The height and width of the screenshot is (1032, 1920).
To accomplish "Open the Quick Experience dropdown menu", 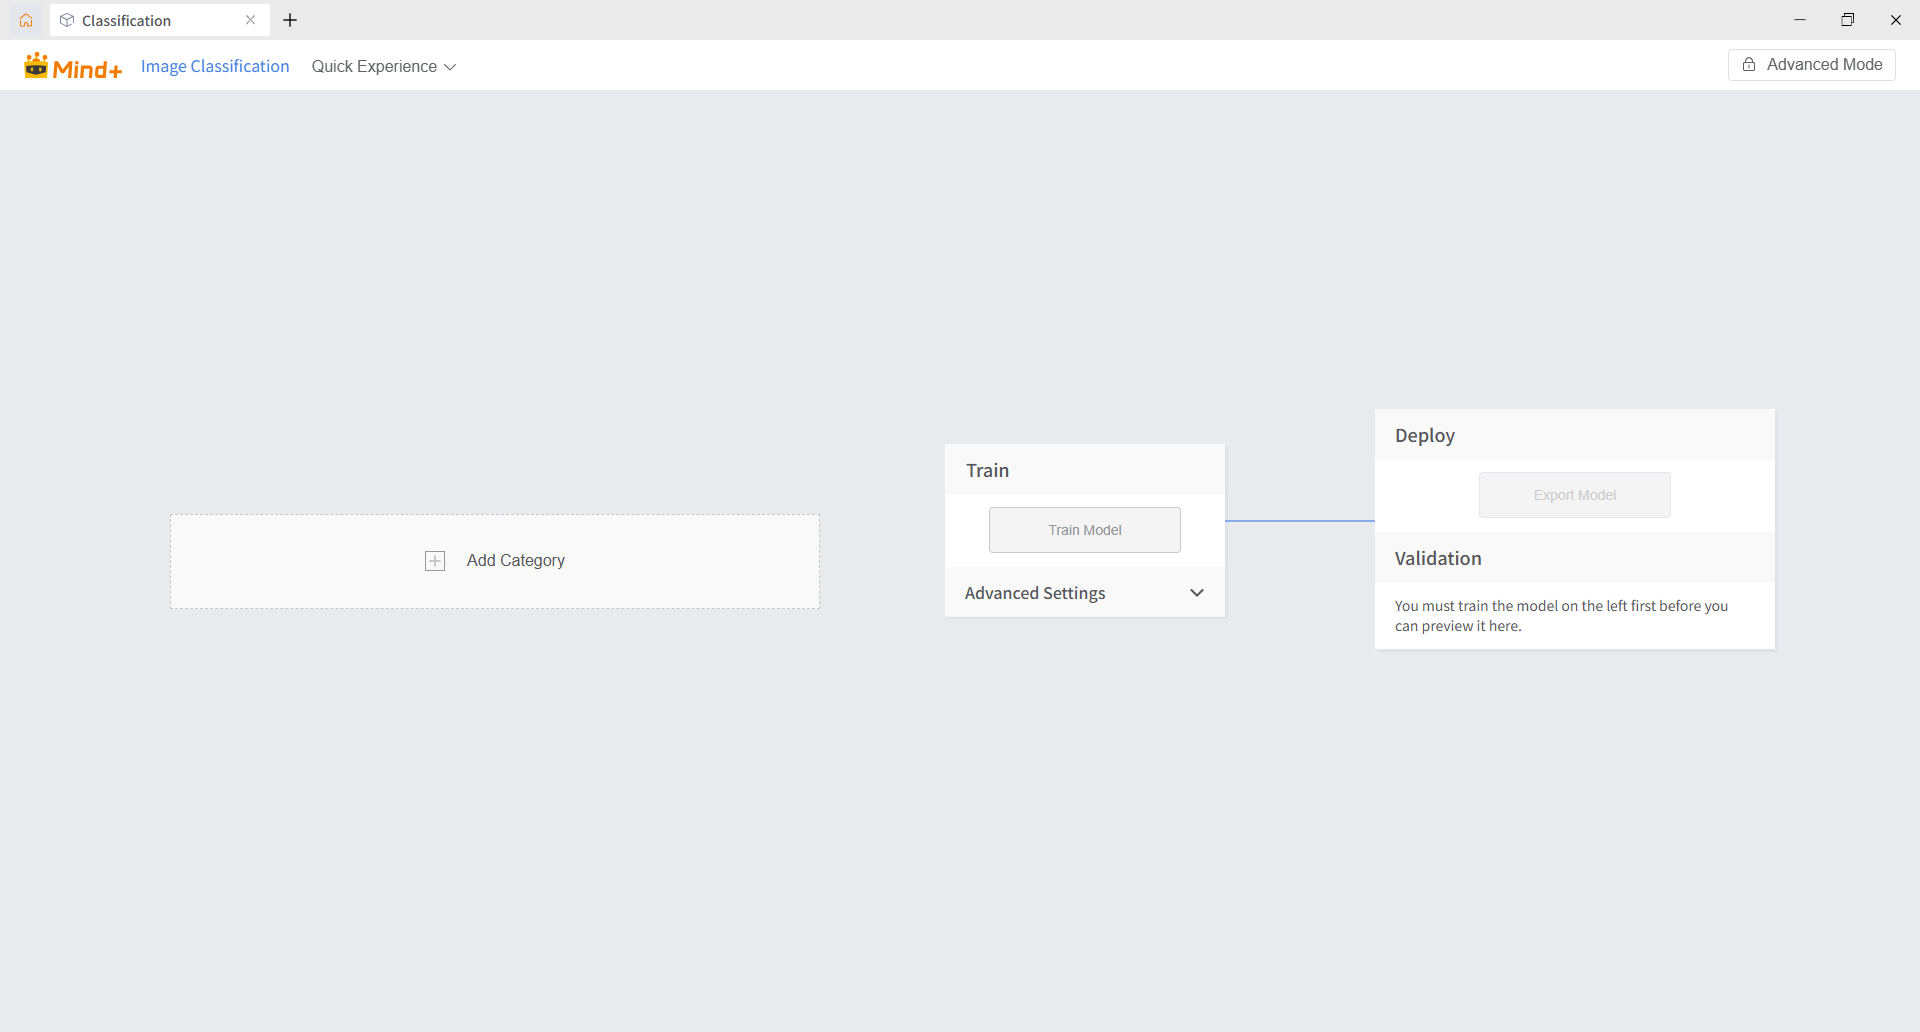I will pyautogui.click(x=383, y=66).
